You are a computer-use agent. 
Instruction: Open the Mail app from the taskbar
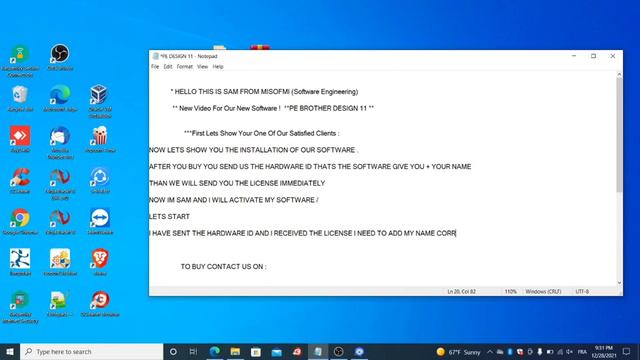[277, 351]
